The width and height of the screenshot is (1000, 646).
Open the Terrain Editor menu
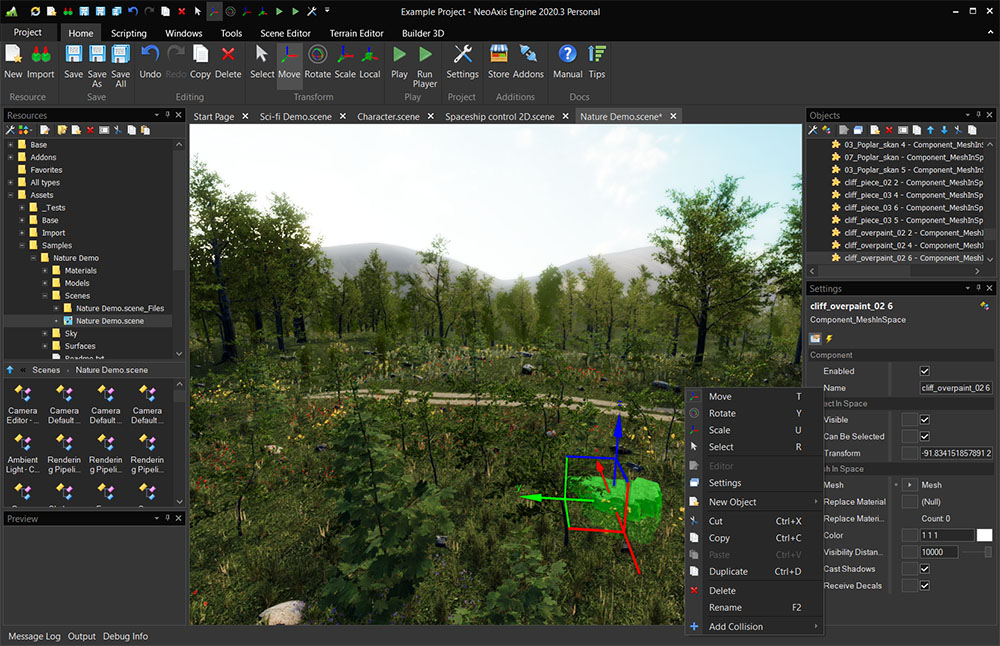pos(356,32)
